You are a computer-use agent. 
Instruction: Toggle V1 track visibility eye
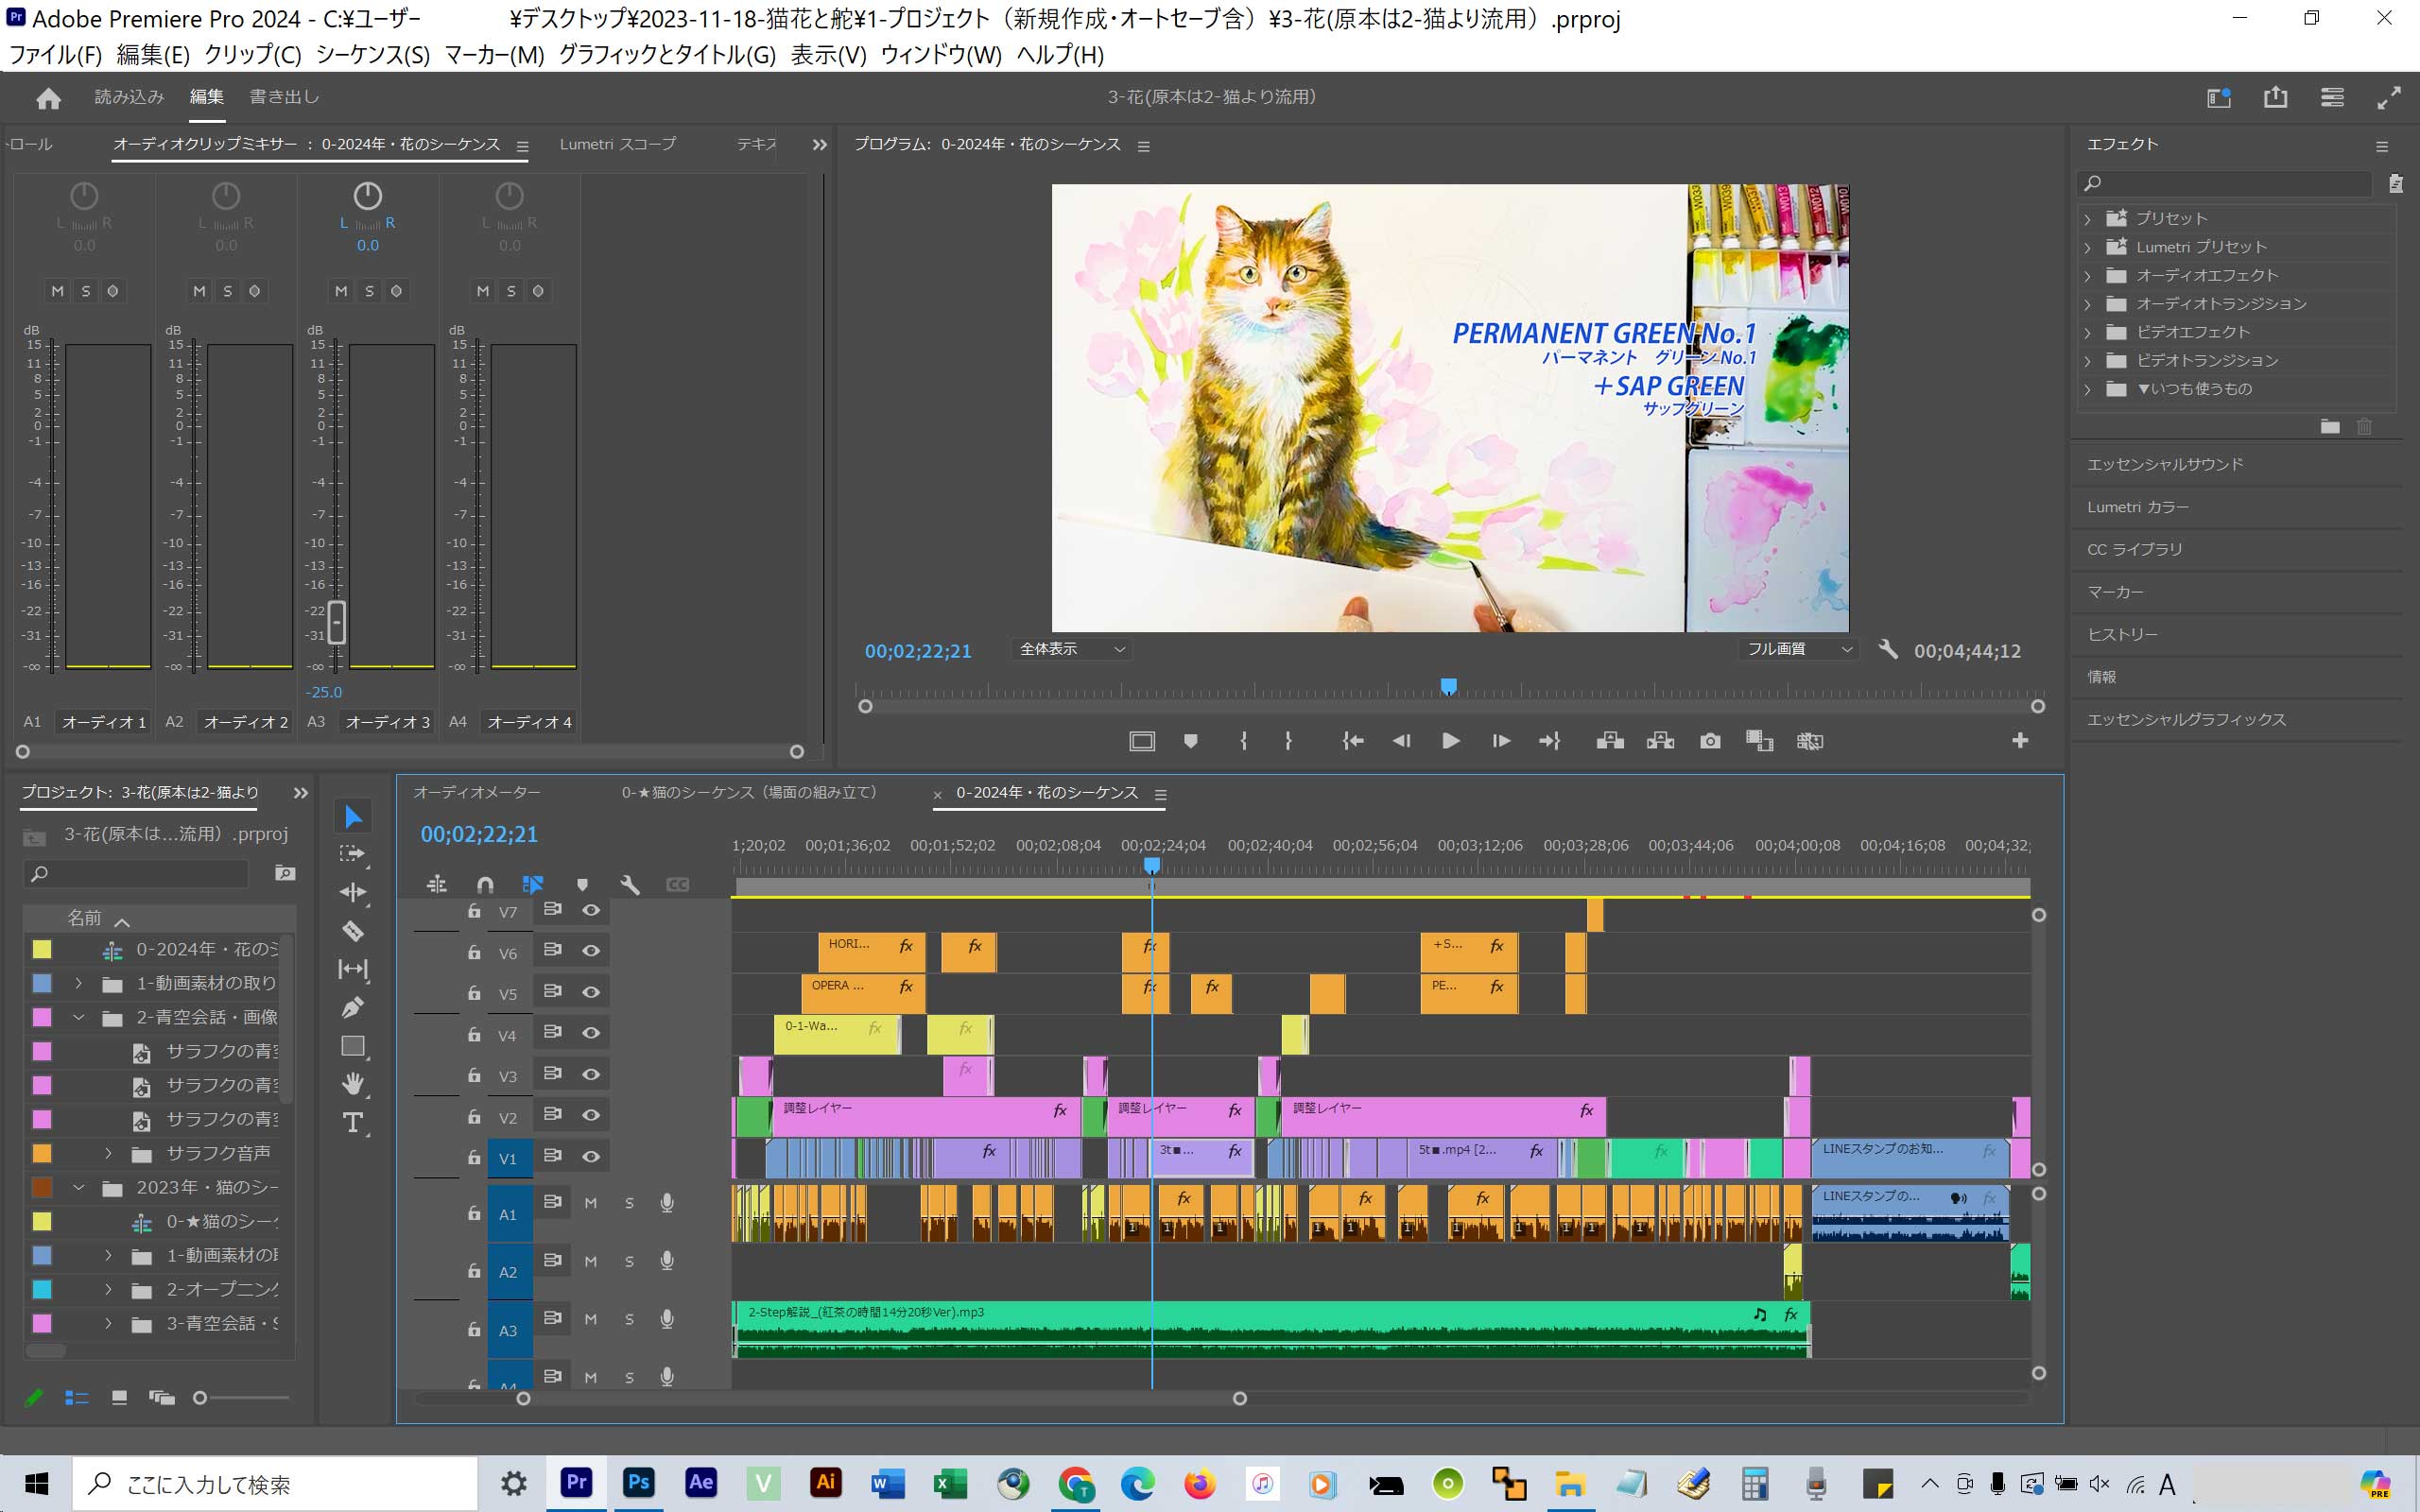[x=591, y=1156]
